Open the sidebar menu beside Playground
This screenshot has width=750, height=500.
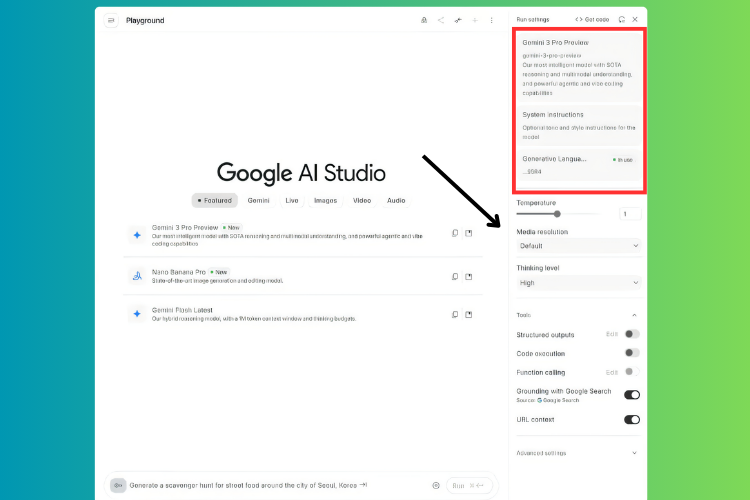111,20
